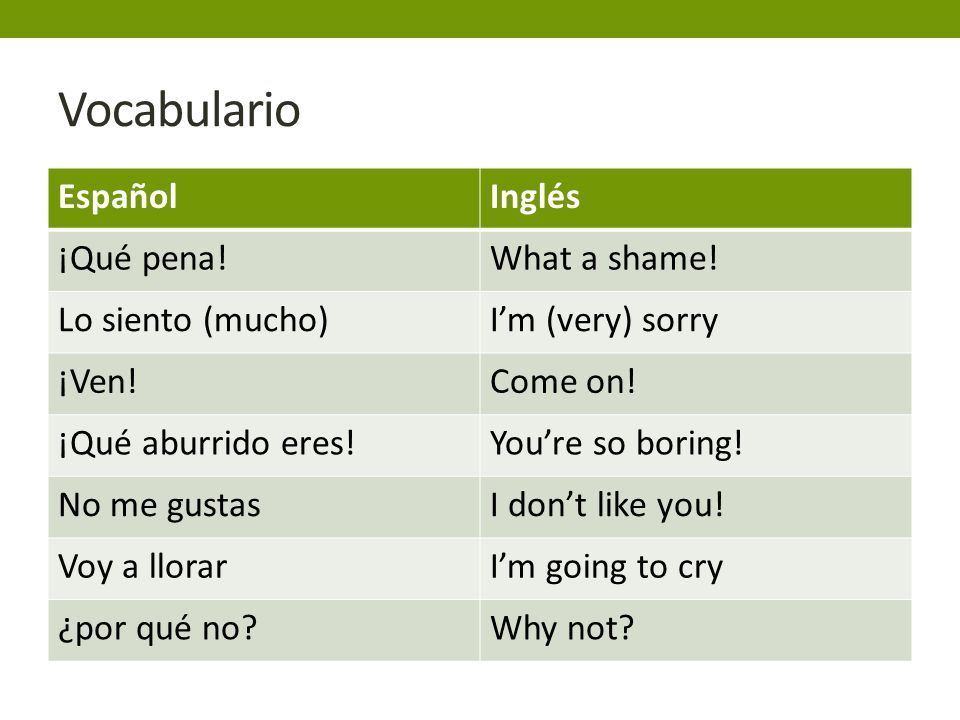
Task: Select the You're so boring! cell
Action: point(696,445)
